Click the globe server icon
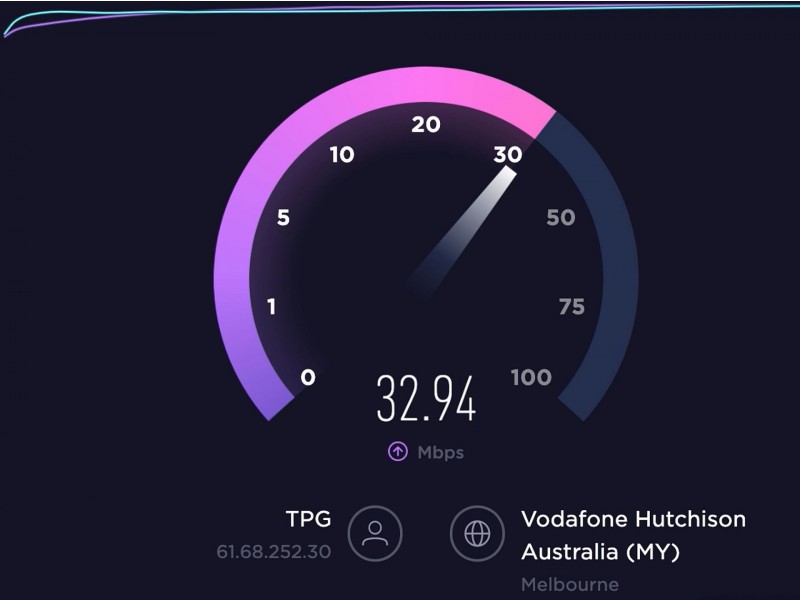 pos(478,534)
